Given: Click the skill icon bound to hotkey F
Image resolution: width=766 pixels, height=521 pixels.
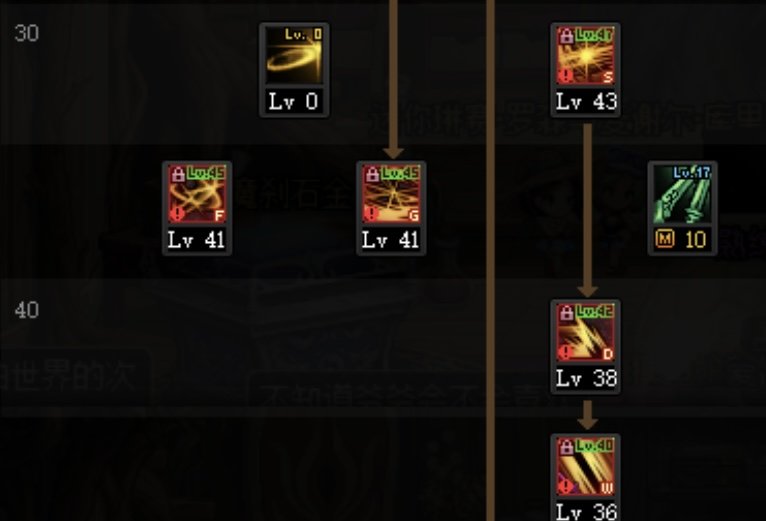Looking at the screenshot, I should 197,194.
